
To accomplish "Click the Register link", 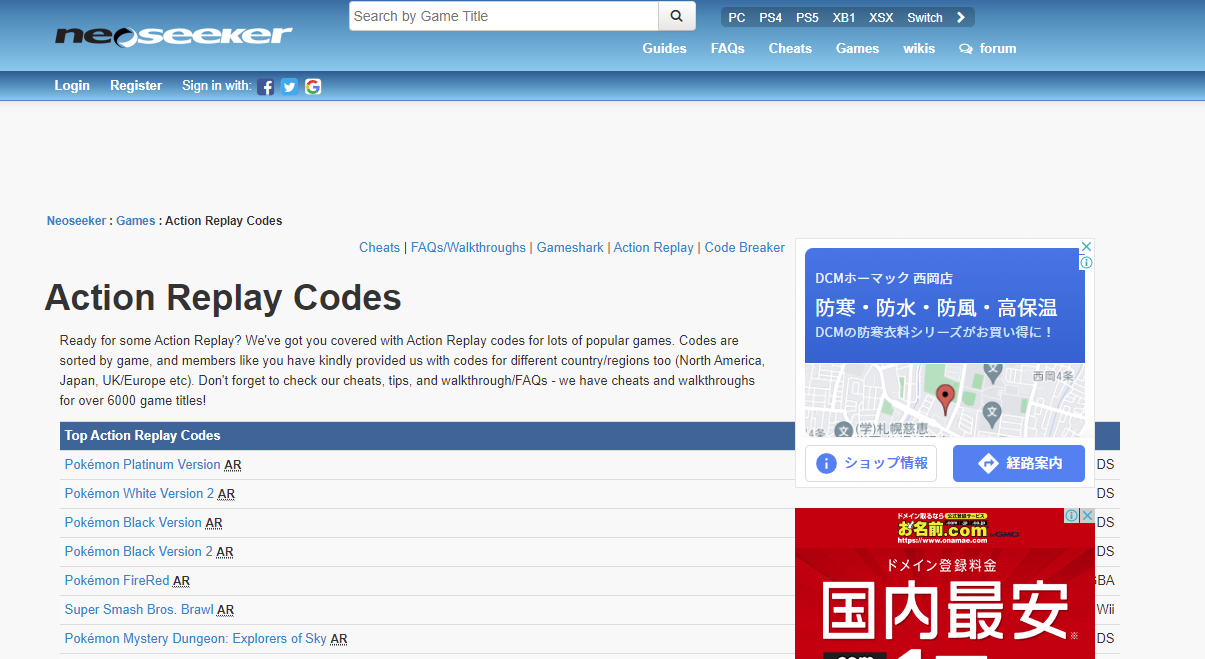I will point(136,86).
